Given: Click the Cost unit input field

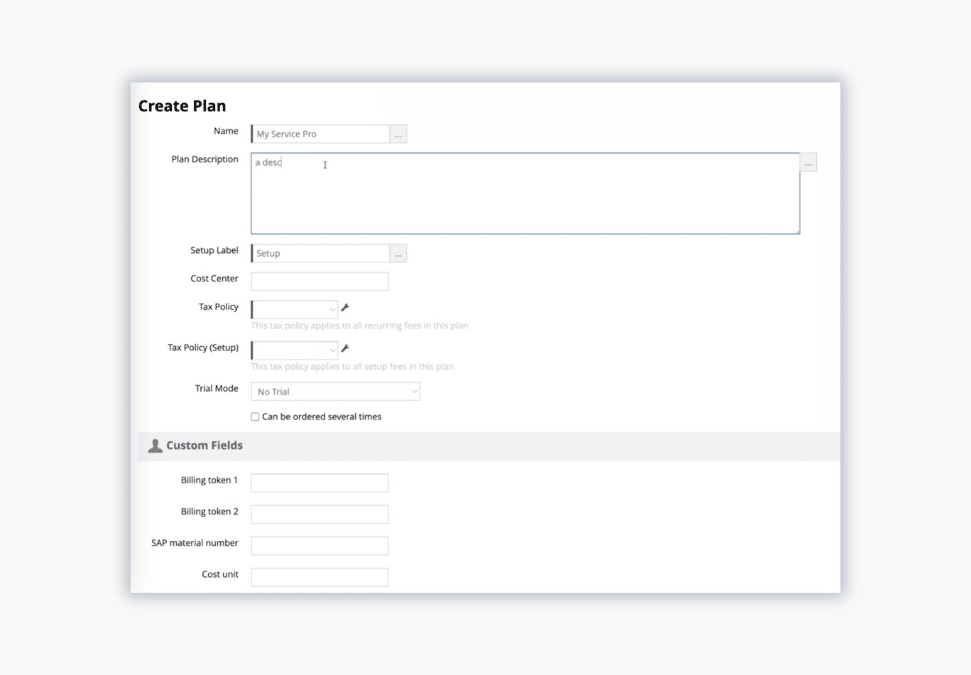Looking at the screenshot, I should (320, 577).
